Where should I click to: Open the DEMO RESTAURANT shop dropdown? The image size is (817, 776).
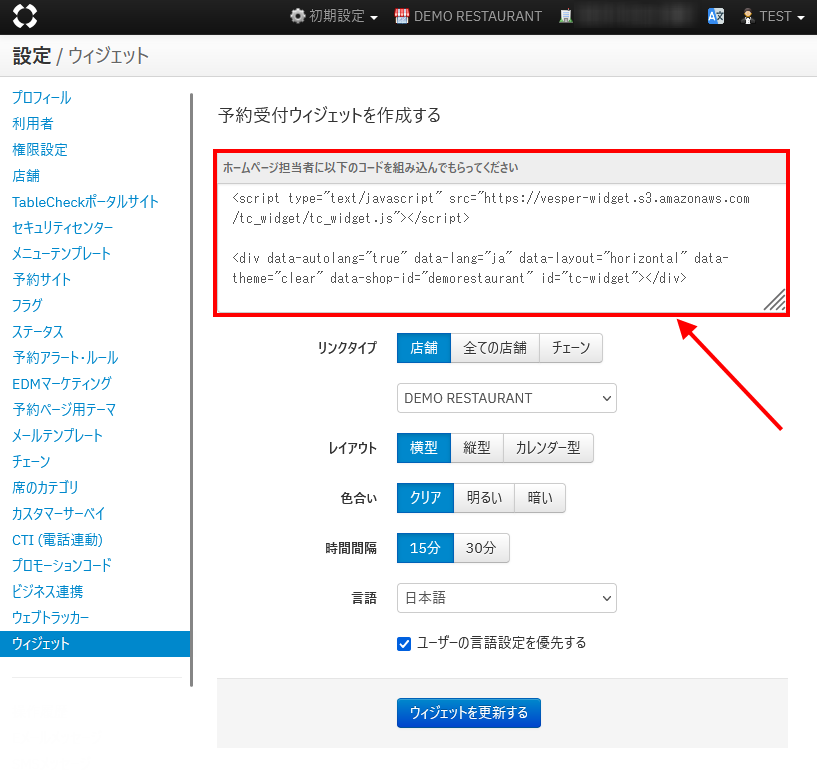(x=506, y=398)
